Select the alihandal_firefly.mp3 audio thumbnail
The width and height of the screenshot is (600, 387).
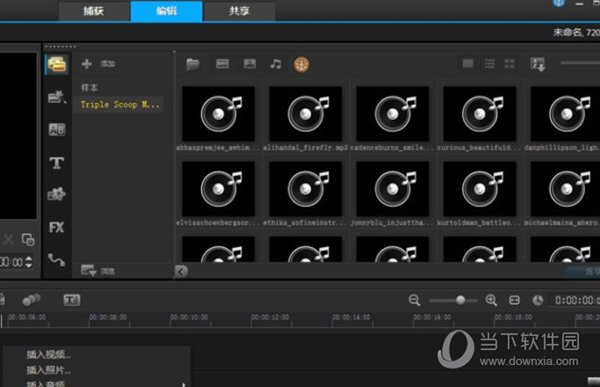[x=305, y=114]
